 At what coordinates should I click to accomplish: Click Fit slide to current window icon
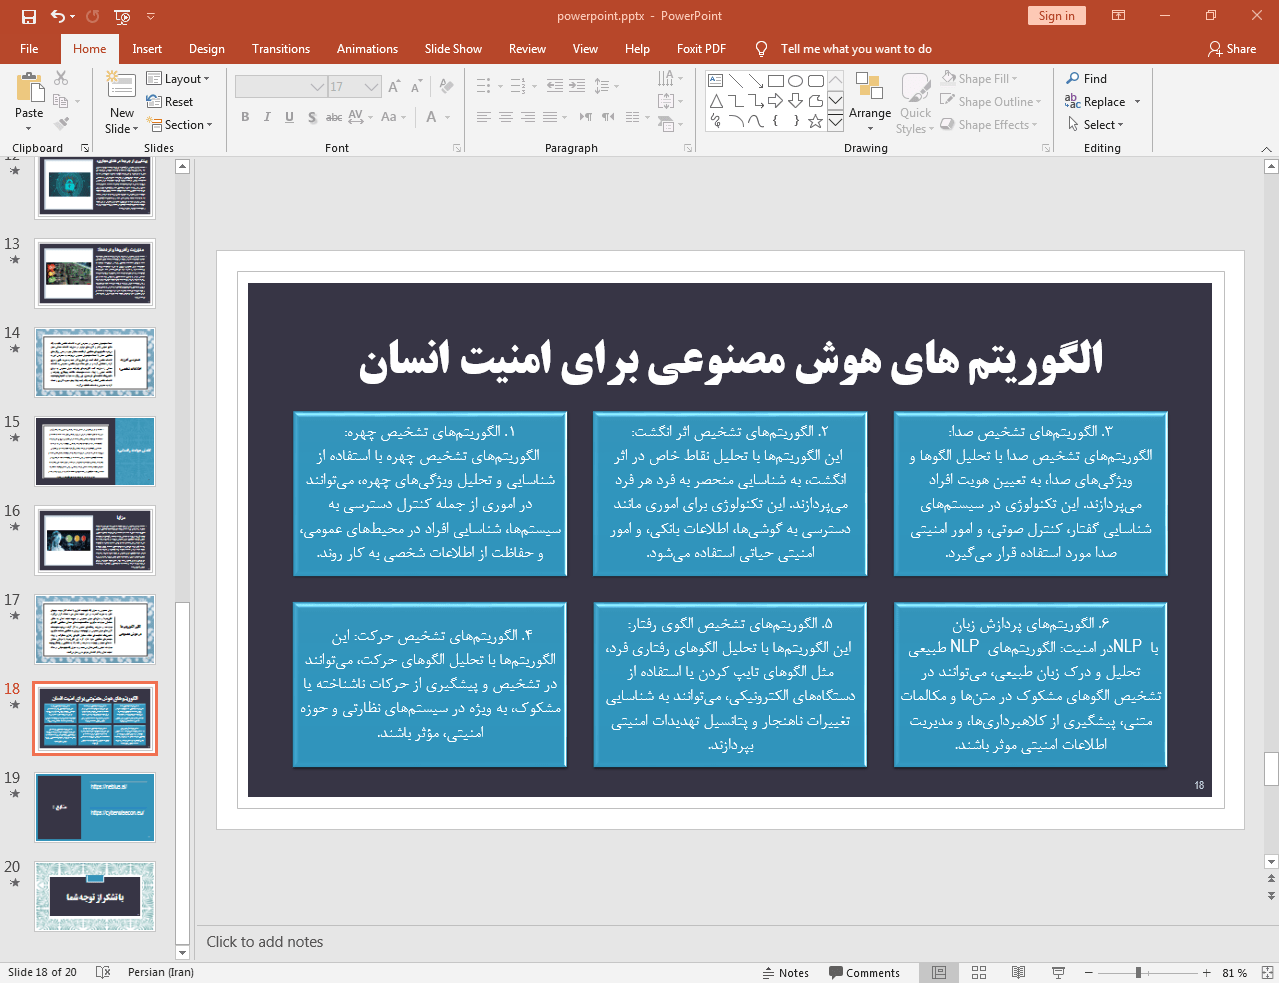1267,973
